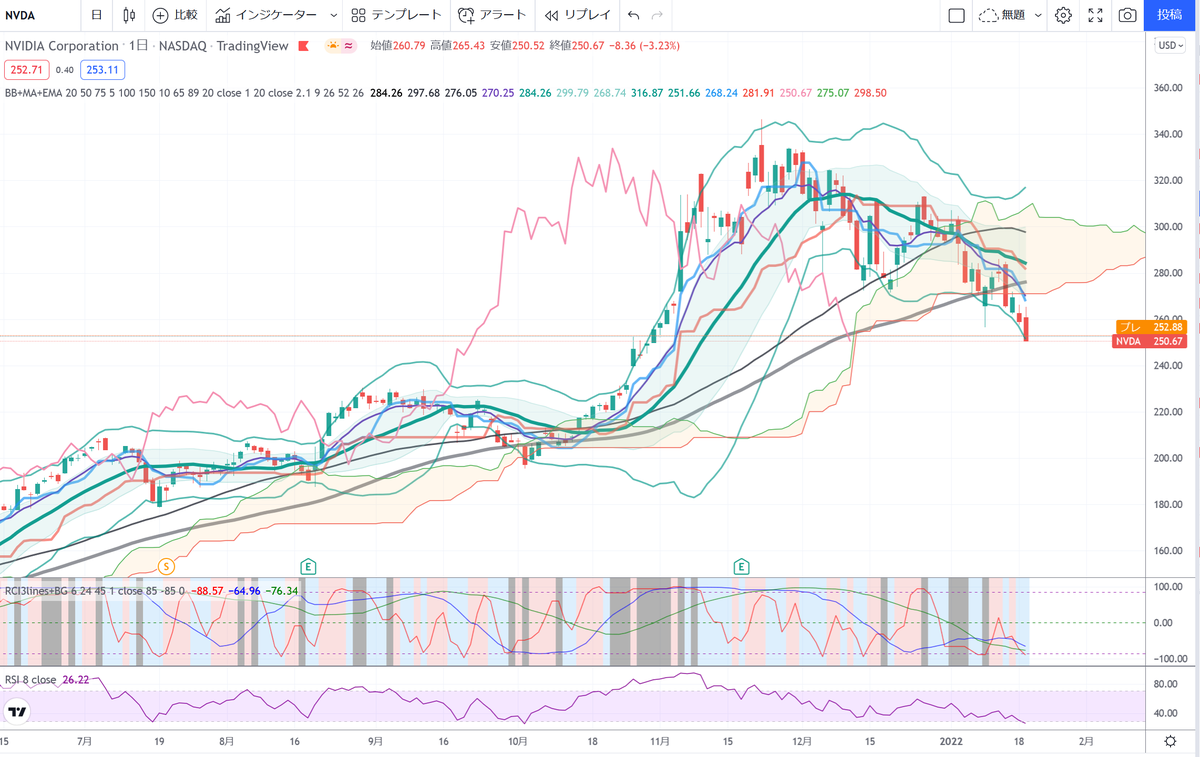The height and width of the screenshot is (757, 1200).
Task: Open the chart layout selector square
Action: (956, 15)
